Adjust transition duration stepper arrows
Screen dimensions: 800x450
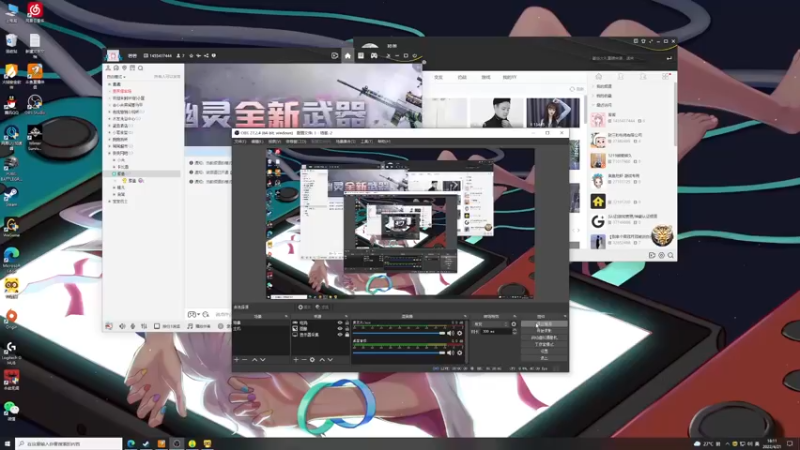click(514, 332)
